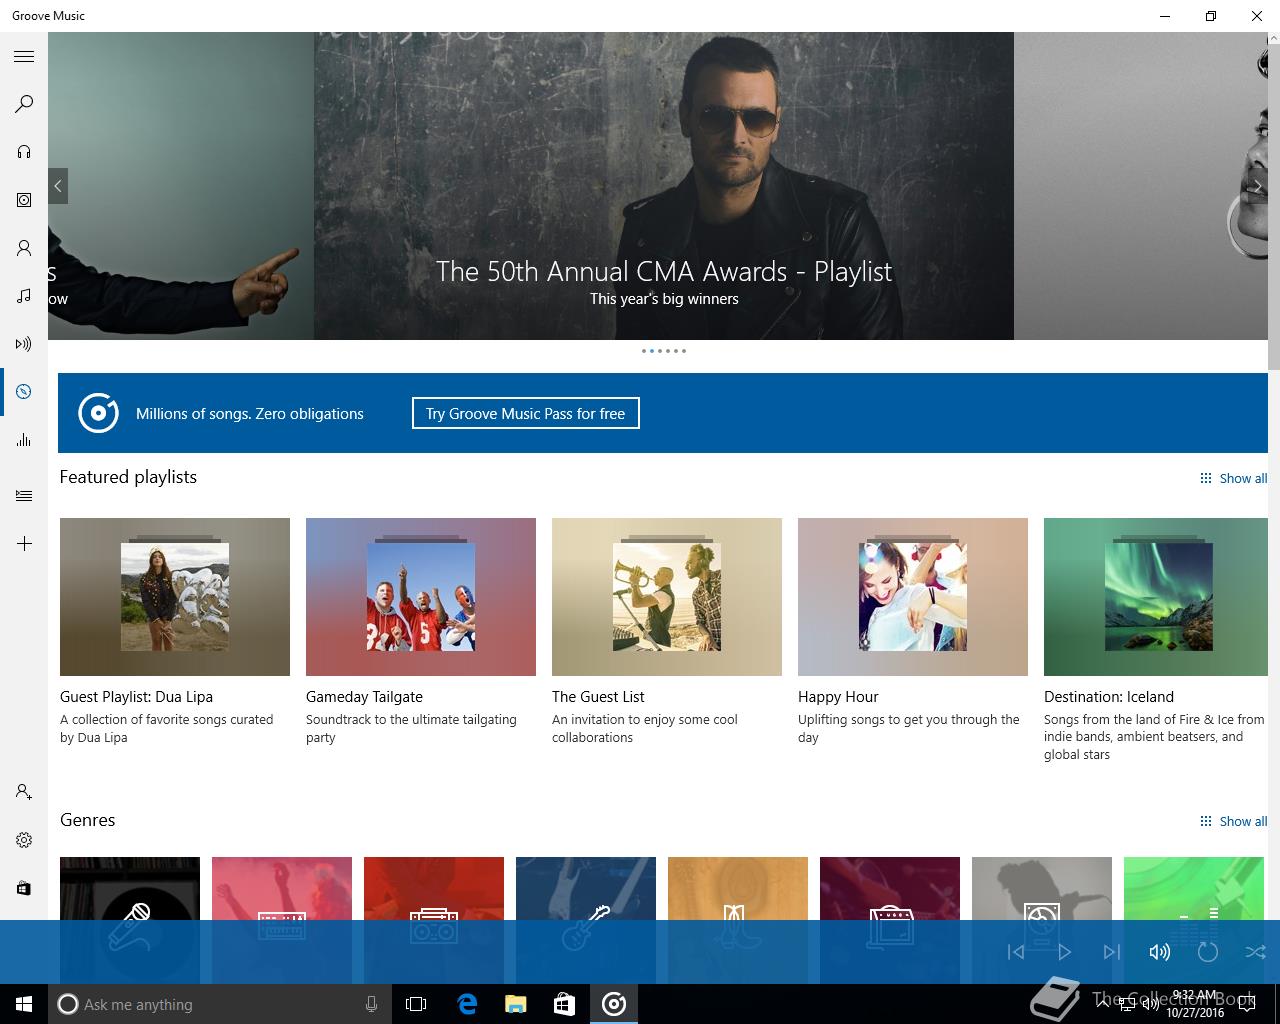Open the player volume control
The height and width of the screenshot is (1024, 1280).
click(x=1160, y=952)
